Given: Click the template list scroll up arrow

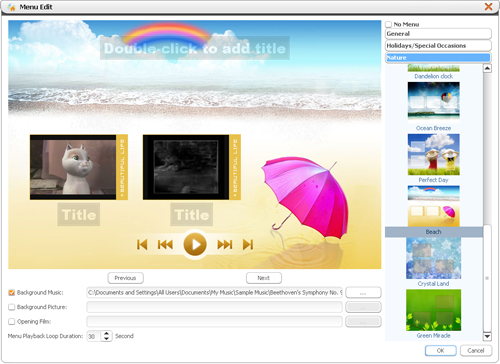Looking at the screenshot, I should click(487, 68).
